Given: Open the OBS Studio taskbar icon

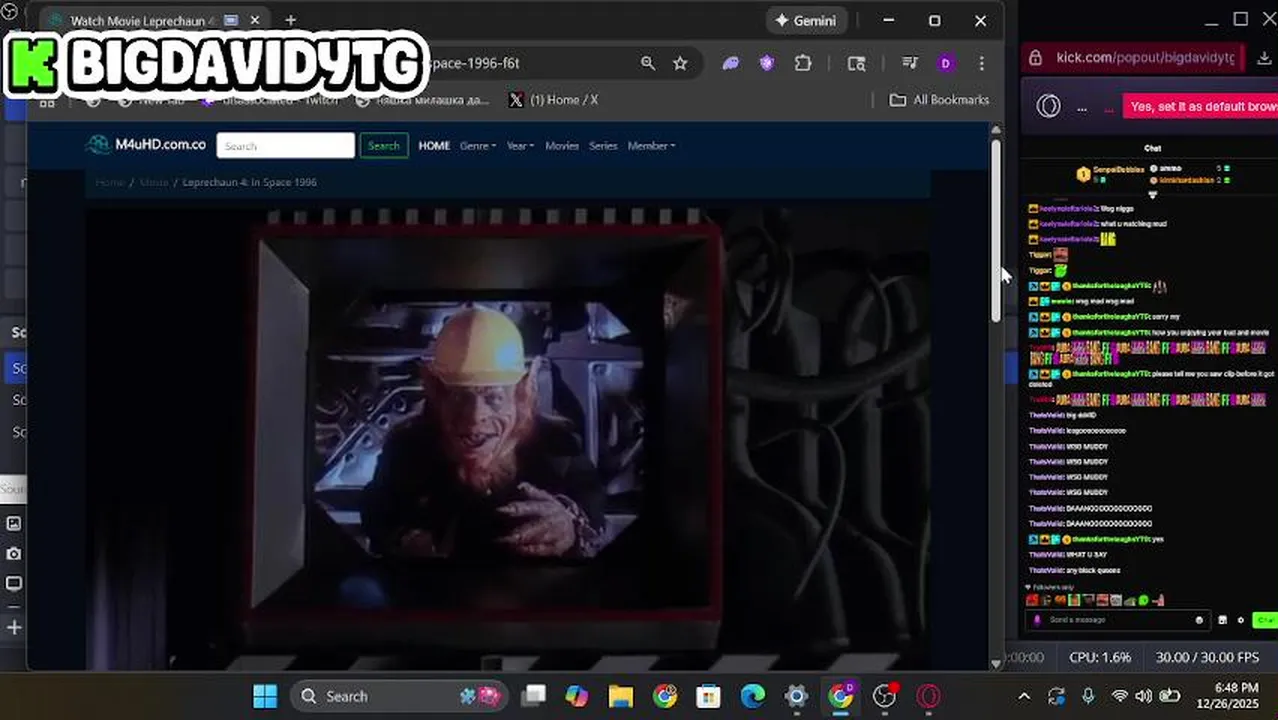Looking at the screenshot, I should pos(884,696).
